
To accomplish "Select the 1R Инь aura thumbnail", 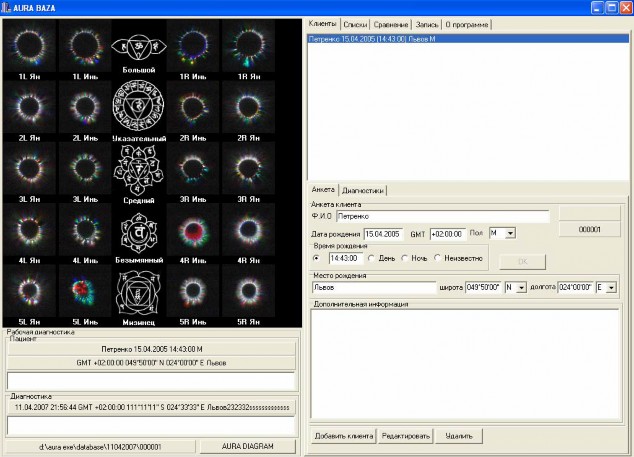I will pos(193,46).
